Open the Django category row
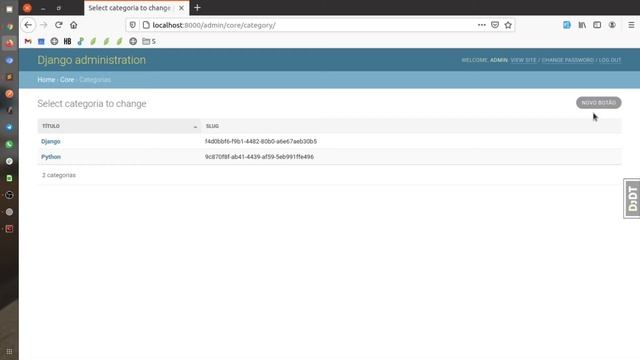 click(x=51, y=141)
